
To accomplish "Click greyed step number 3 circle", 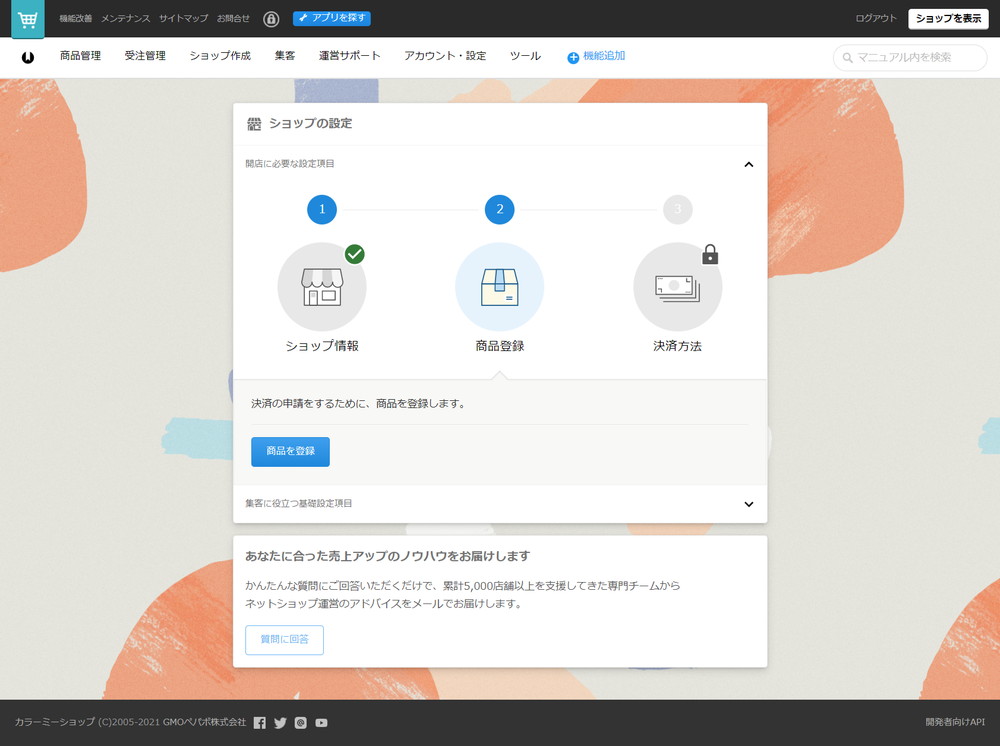I will pos(677,209).
